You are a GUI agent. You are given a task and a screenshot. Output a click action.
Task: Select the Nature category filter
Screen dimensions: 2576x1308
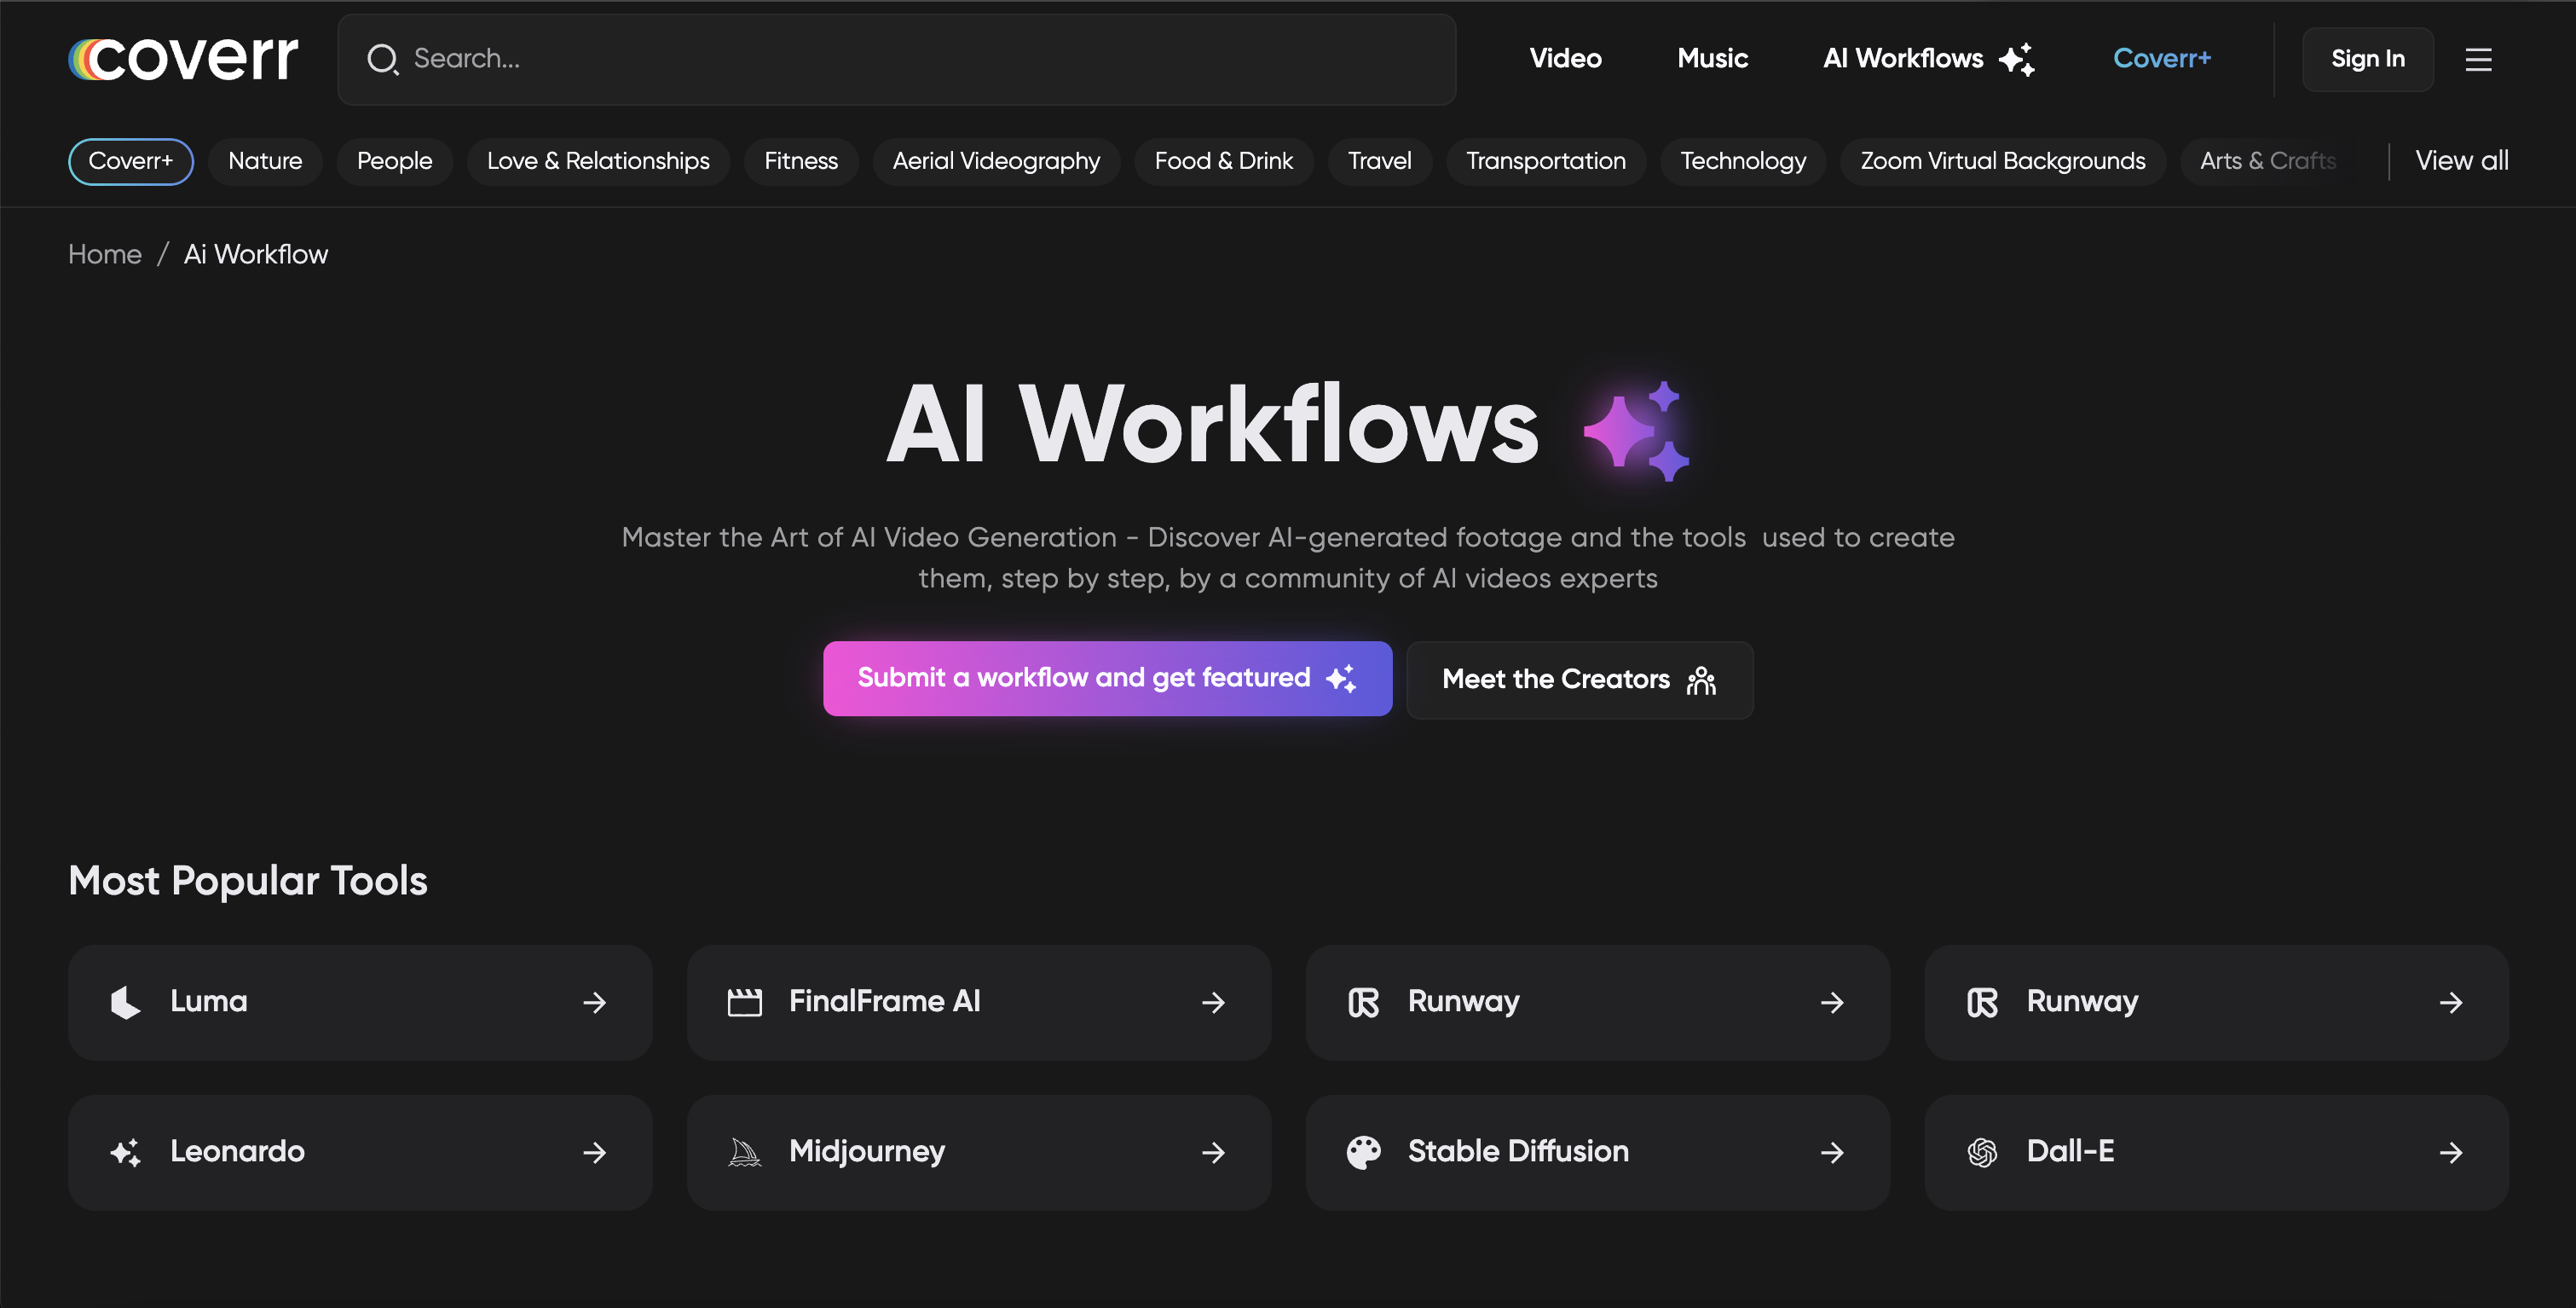265,162
